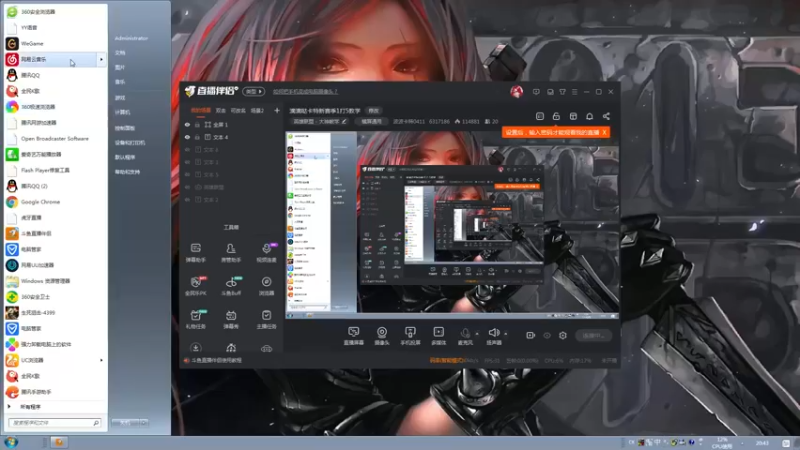Launch Google Chrome from Start menu
Screen dimensions: 800x450
[x=56, y=202]
